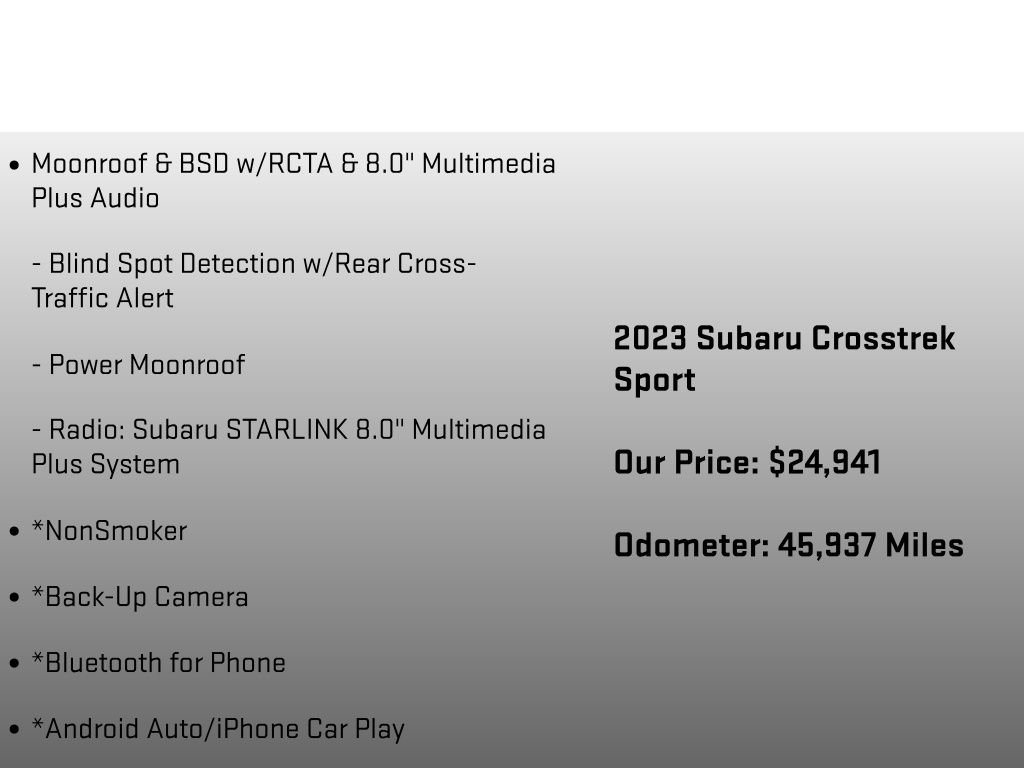Click the "Power Moonroof" feature text
1024x768 pixels.
(138, 364)
